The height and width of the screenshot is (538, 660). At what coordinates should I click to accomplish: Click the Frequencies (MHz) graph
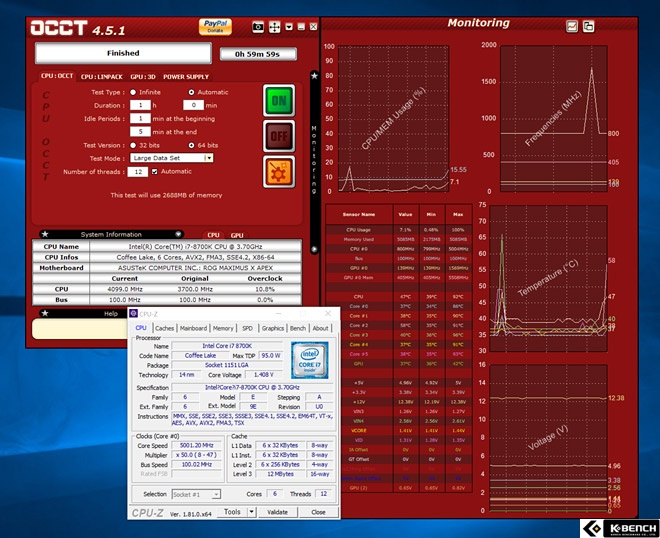(x=554, y=119)
